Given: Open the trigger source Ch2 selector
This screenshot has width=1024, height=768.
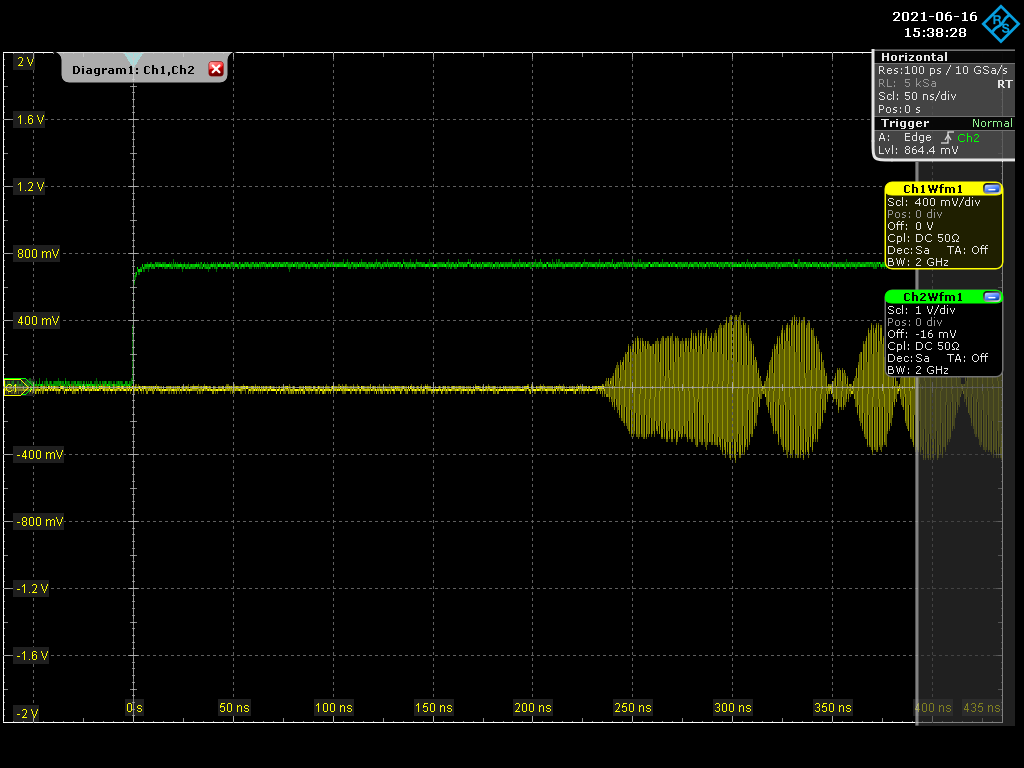Looking at the screenshot, I should coord(968,137).
